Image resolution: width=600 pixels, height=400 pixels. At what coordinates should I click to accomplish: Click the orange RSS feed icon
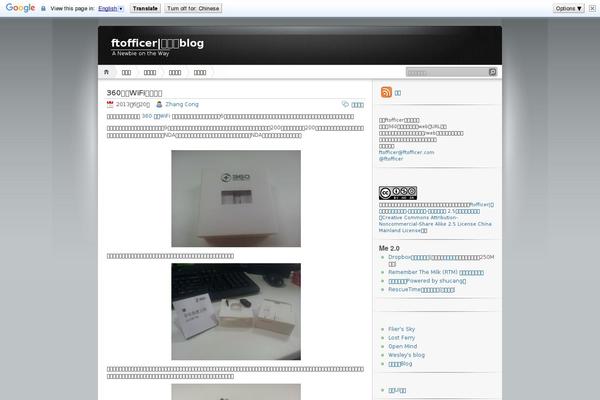pyautogui.click(x=386, y=92)
